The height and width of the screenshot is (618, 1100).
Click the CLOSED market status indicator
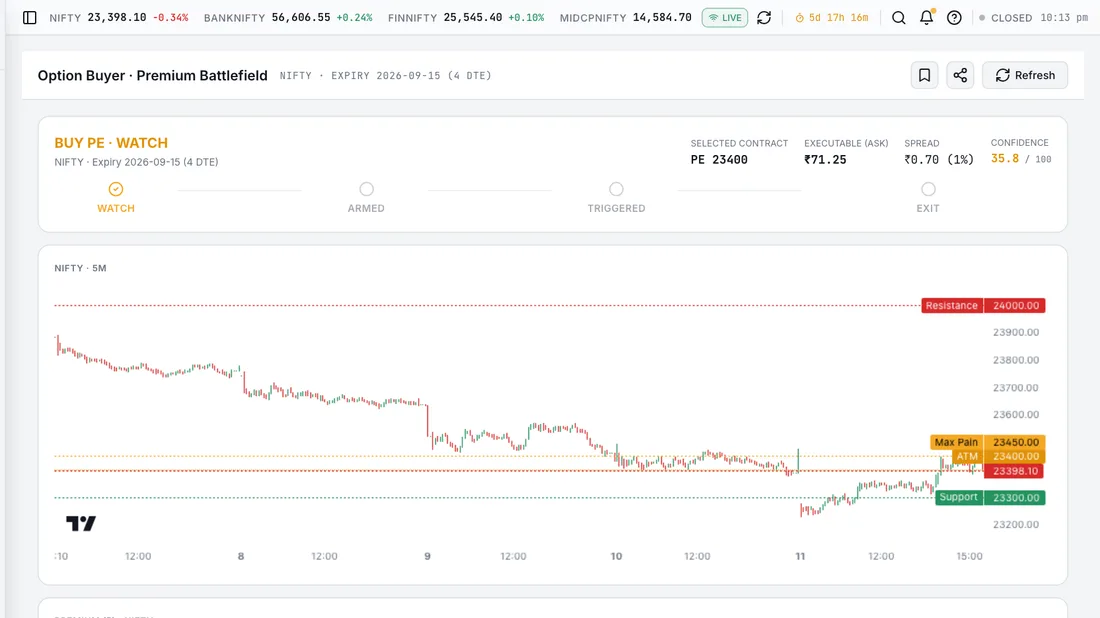1006,18
